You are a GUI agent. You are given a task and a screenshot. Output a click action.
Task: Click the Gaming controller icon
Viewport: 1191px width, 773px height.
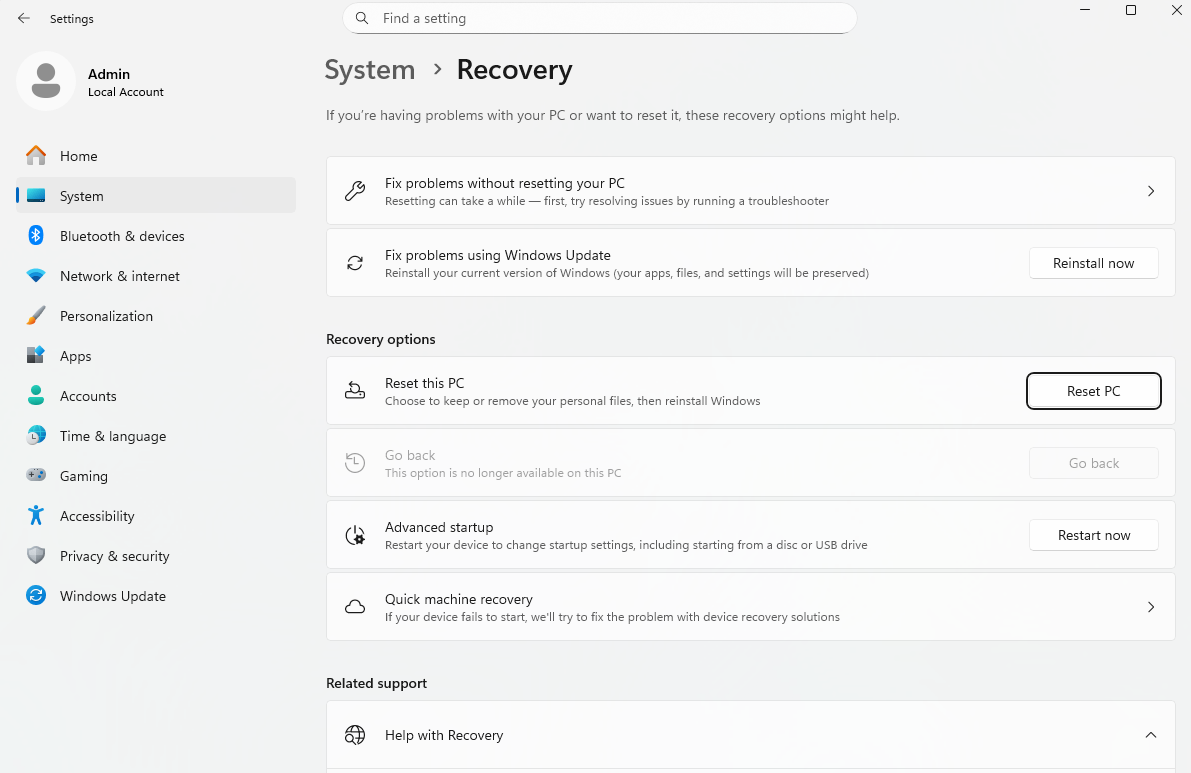[x=36, y=476]
